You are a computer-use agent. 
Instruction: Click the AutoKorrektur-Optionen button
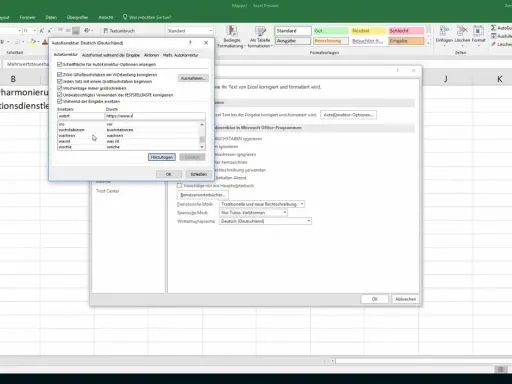(348, 115)
